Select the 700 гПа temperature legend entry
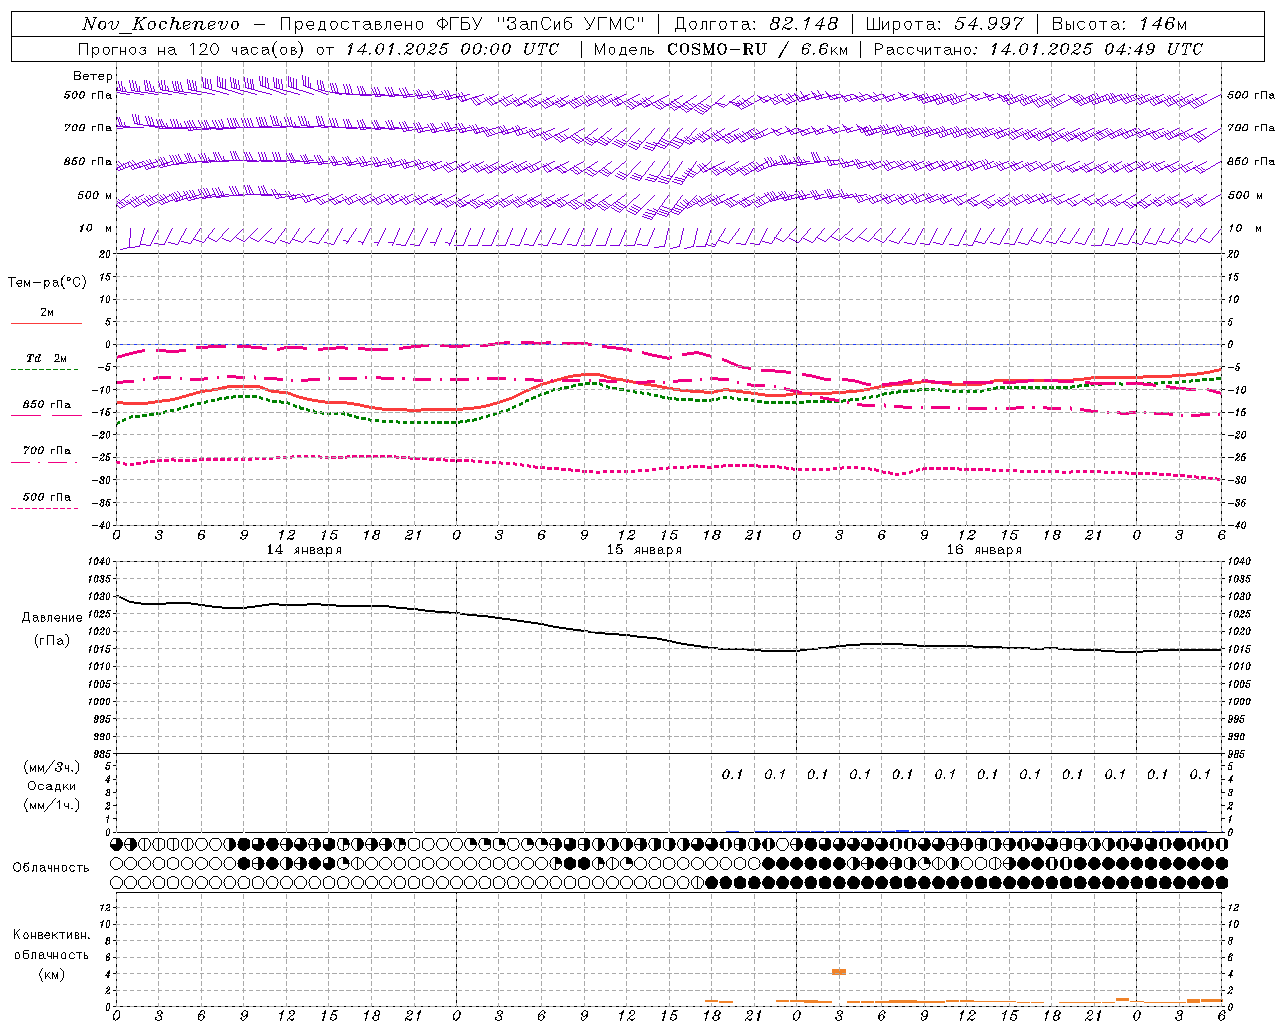The image size is (1280, 1024). coord(46,454)
